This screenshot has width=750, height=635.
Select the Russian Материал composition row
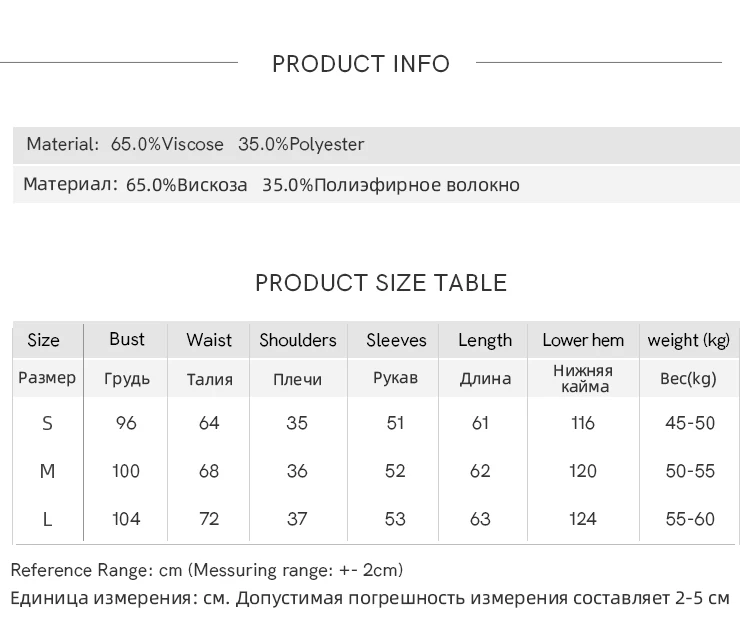pos(271,185)
